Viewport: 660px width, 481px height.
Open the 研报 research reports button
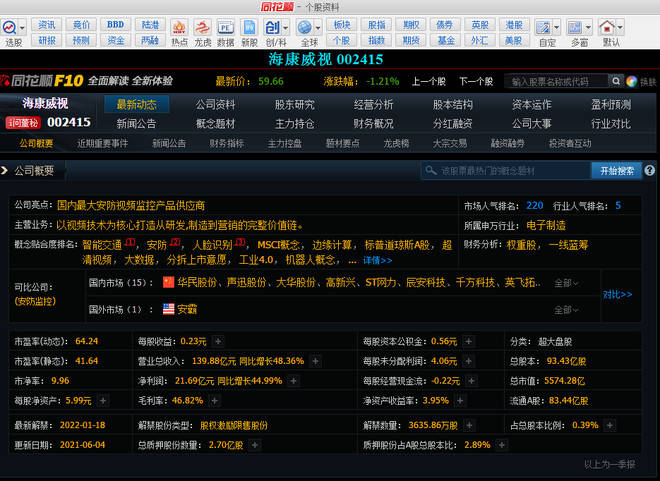coord(47,40)
